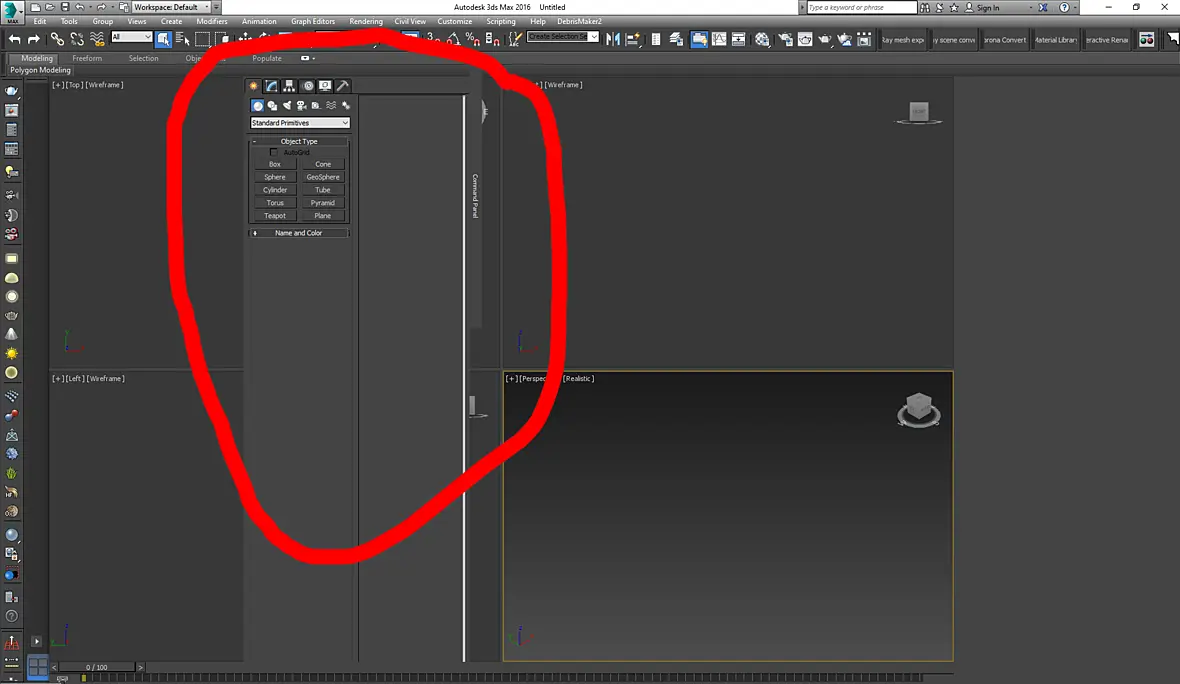
Task: Toggle the Angle Snap icon
Action: [x=453, y=39]
